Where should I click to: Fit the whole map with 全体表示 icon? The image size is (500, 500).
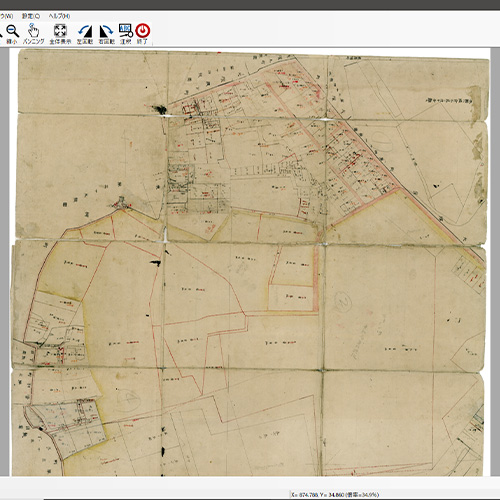click(60, 34)
